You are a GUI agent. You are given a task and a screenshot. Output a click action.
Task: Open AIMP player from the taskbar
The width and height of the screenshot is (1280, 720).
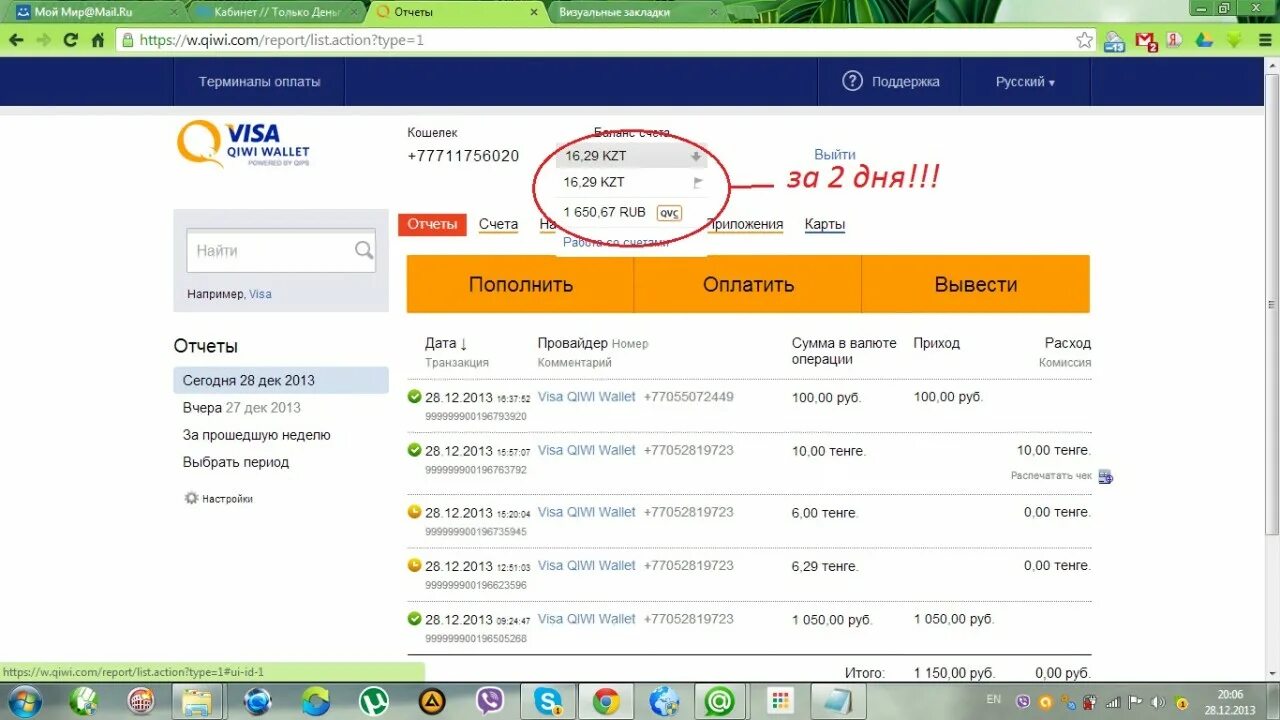click(x=433, y=702)
